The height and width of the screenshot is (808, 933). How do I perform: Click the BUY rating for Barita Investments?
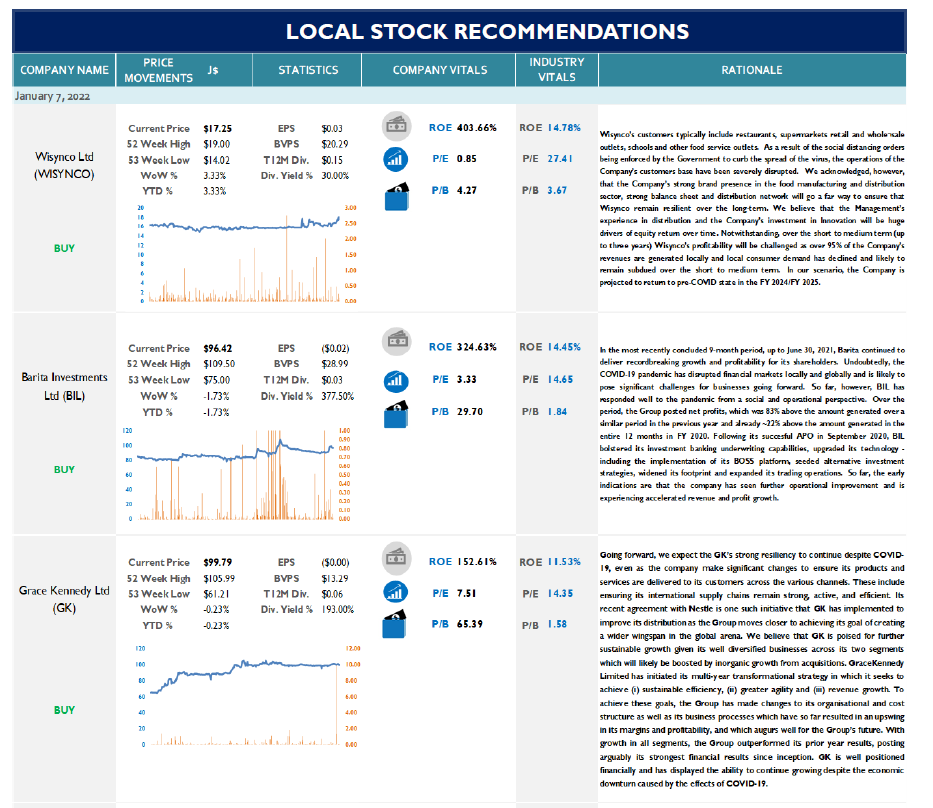tap(64, 469)
